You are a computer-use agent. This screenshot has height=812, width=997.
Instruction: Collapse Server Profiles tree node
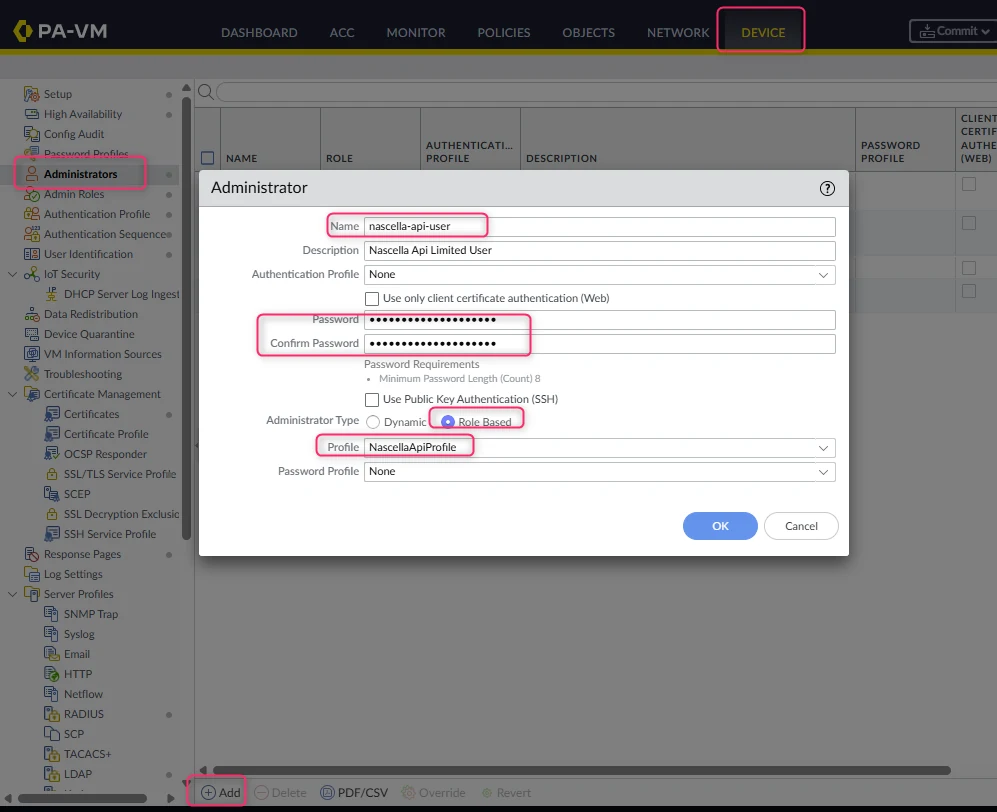(12, 594)
